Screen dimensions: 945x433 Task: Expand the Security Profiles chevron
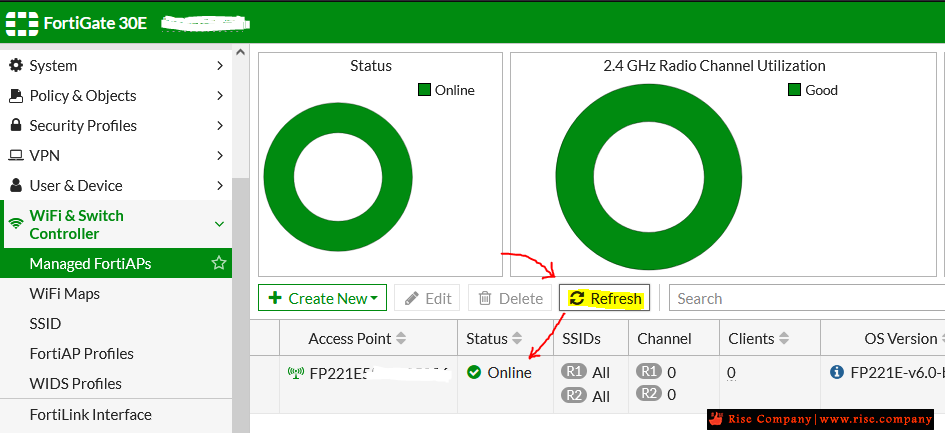coord(220,125)
